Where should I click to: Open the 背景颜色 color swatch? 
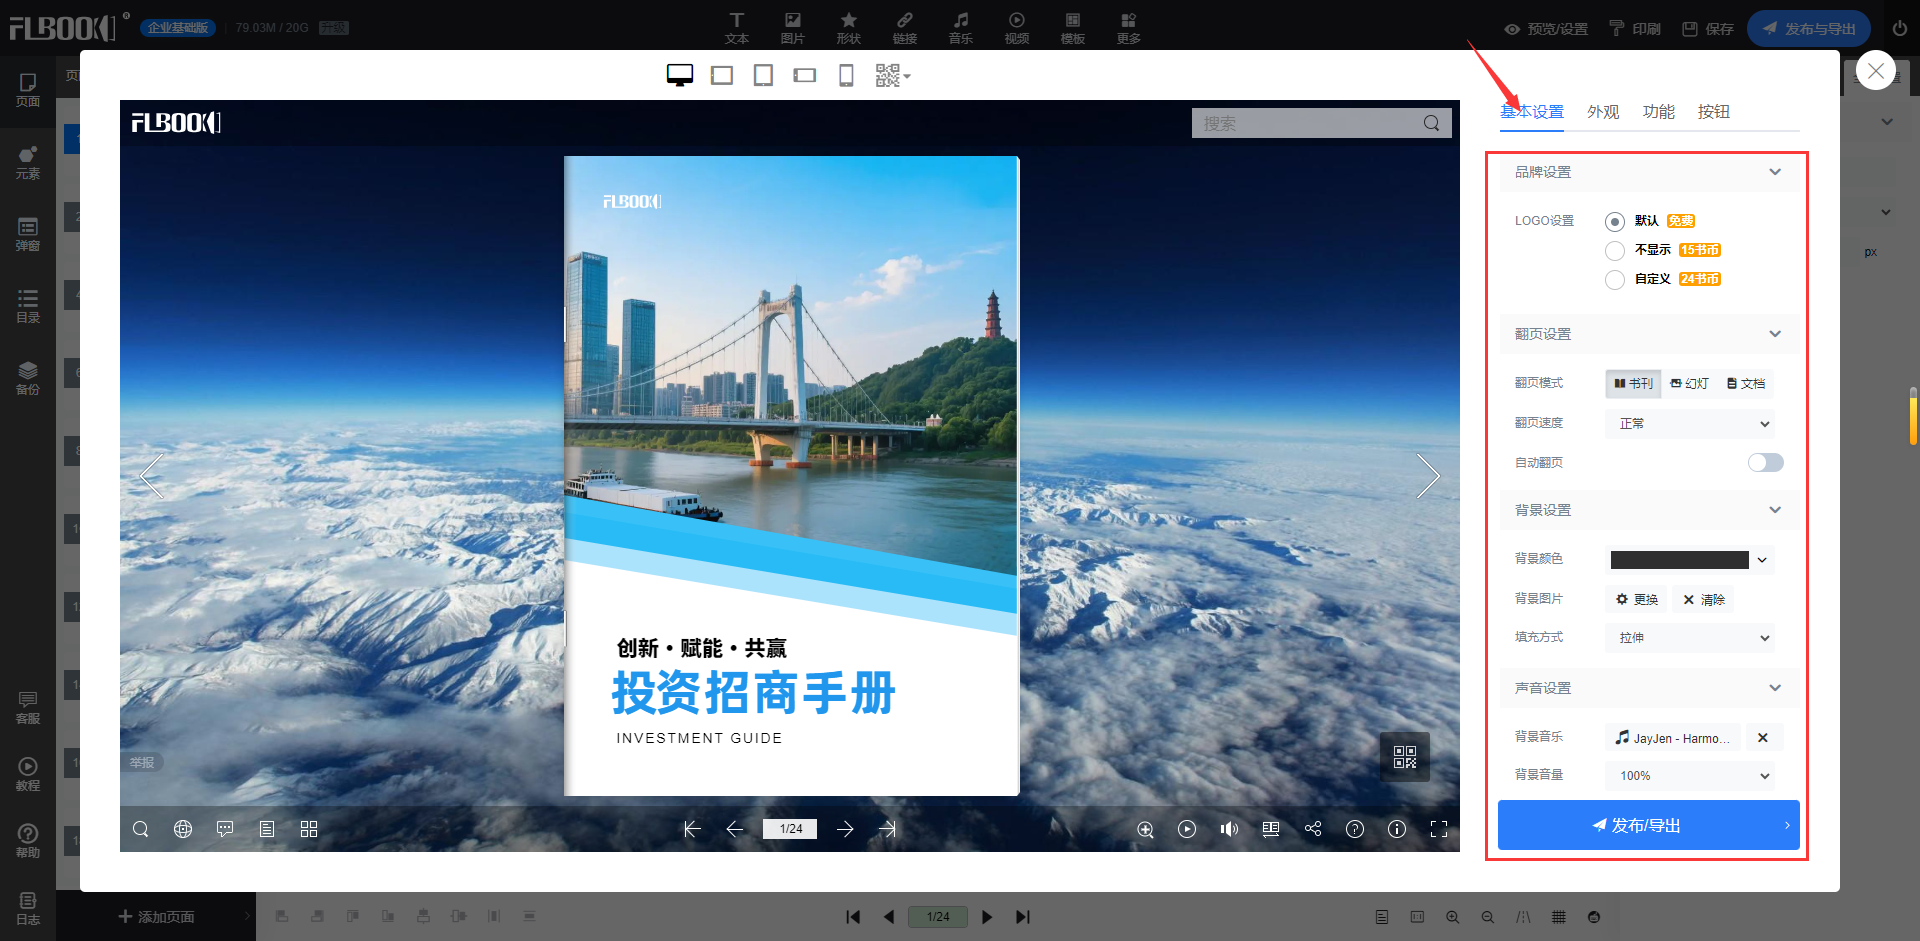pyautogui.click(x=1680, y=560)
